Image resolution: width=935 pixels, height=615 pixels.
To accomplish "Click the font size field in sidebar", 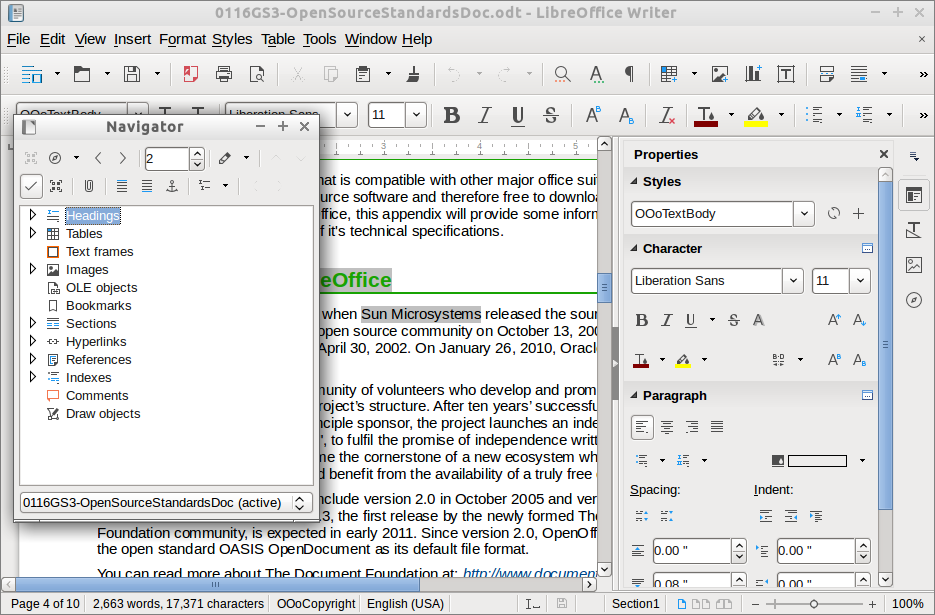I will coord(830,281).
